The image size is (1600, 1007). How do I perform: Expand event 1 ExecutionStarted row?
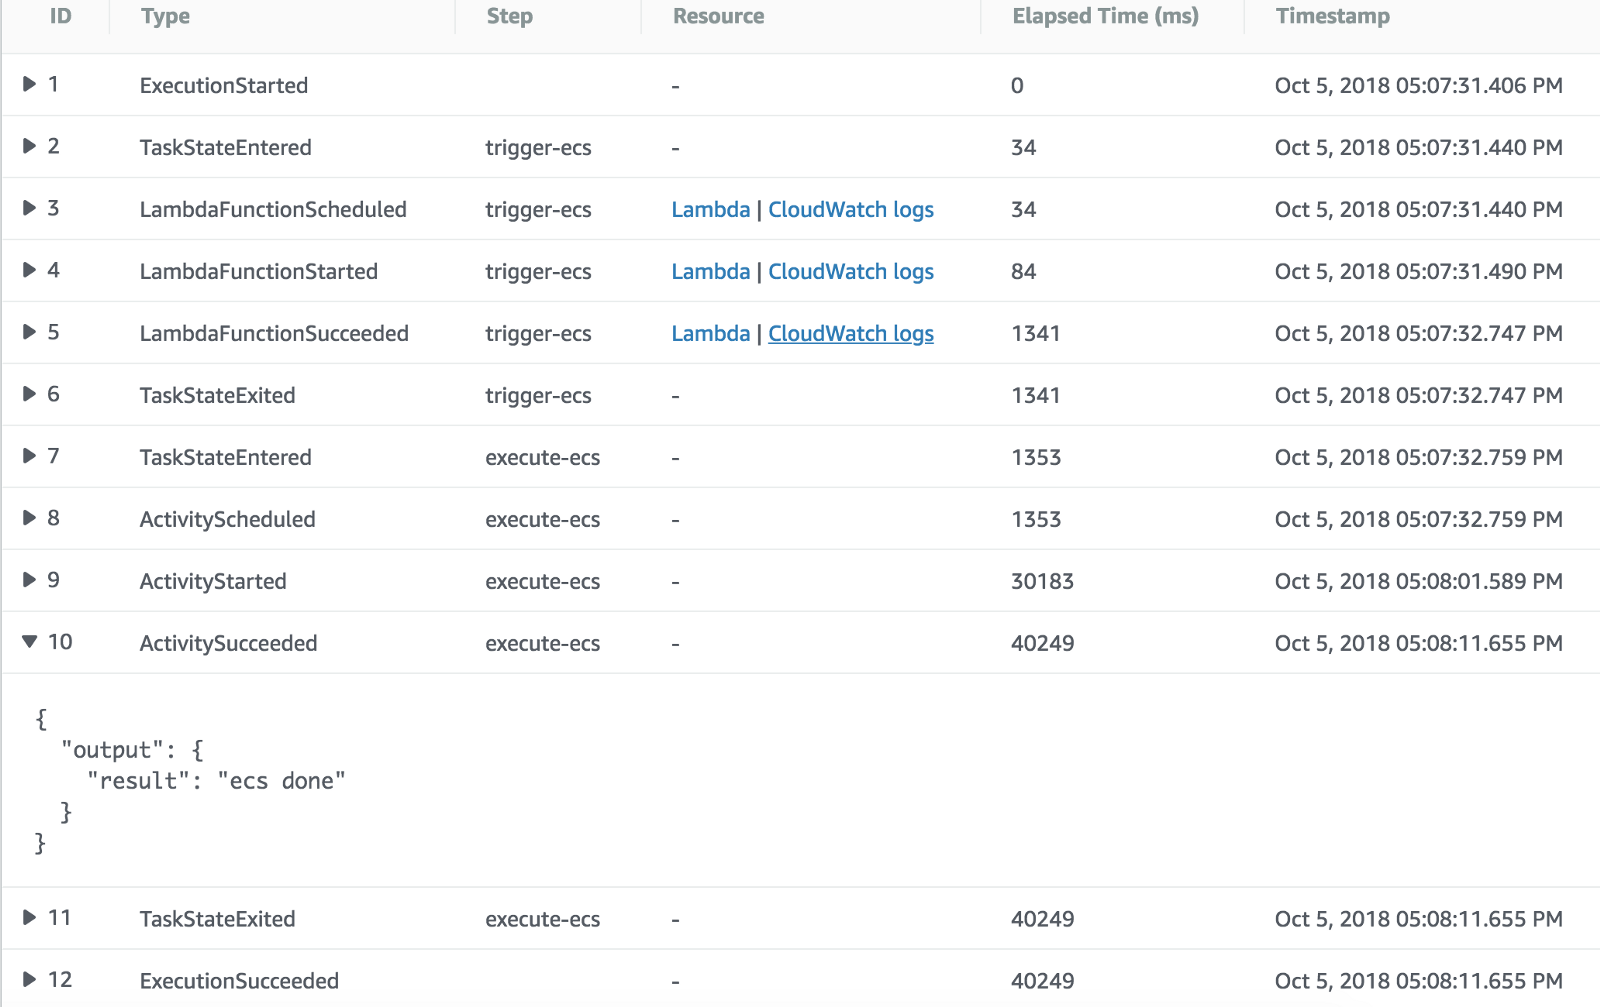pyautogui.click(x=30, y=84)
